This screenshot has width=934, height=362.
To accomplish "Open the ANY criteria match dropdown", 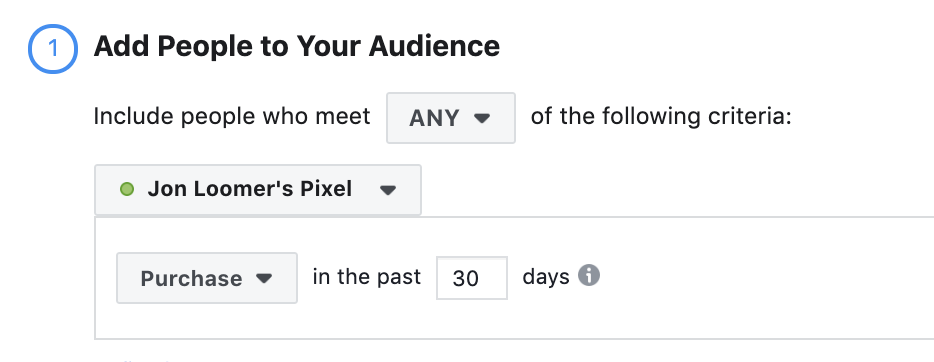I will (x=451, y=118).
